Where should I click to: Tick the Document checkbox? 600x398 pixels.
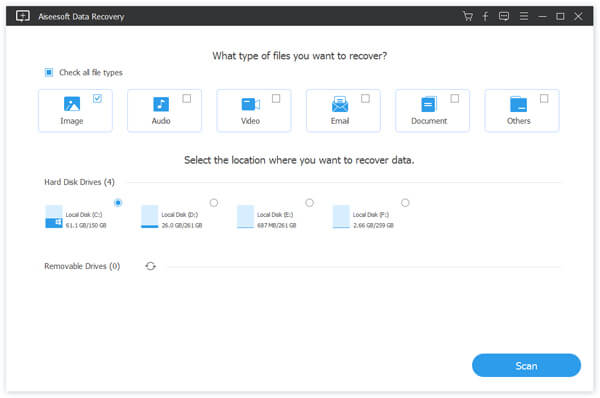click(x=455, y=99)
